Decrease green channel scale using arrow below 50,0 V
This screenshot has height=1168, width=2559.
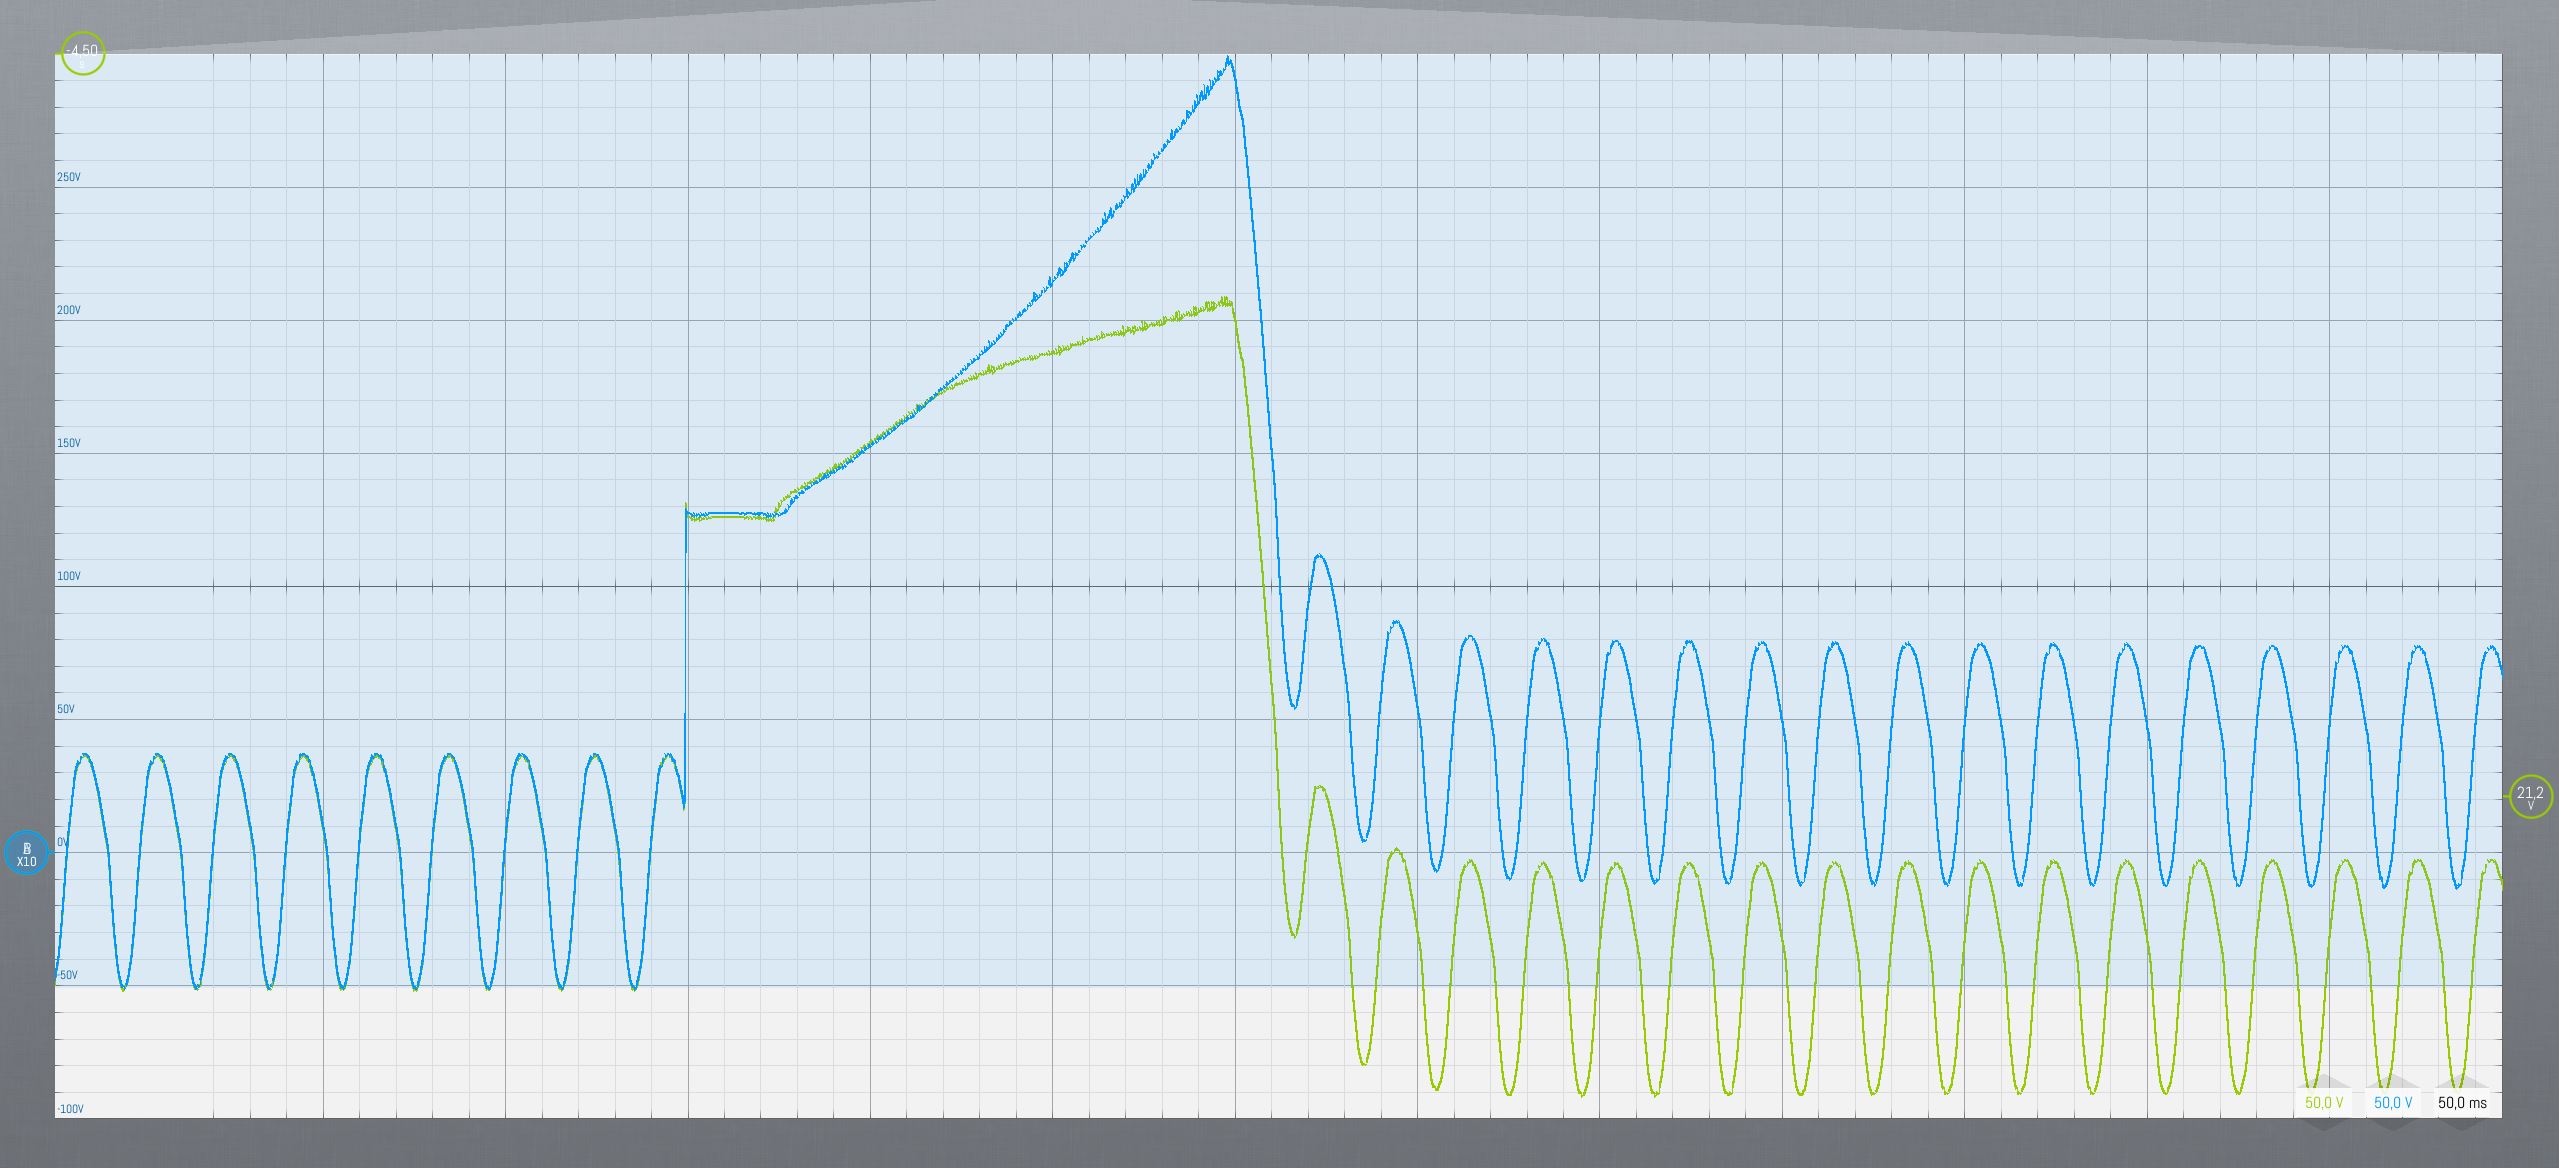pyautogui.click(x=2324, y=1123)
